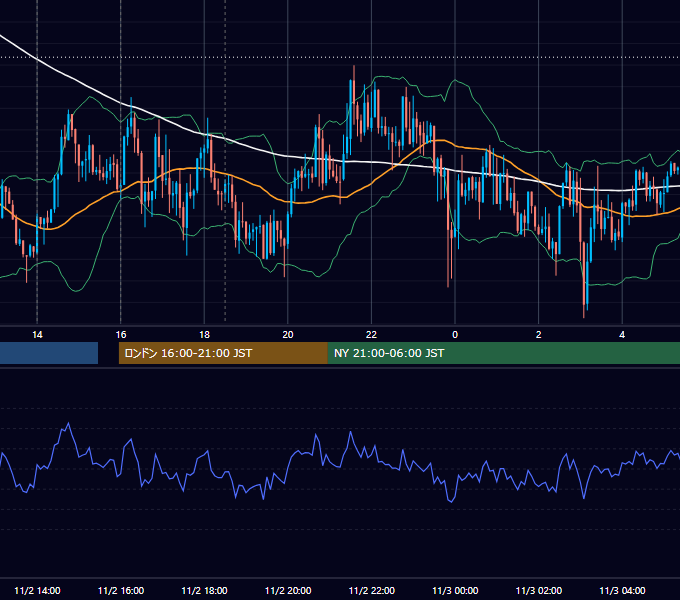Click the 0 hour axis label
The height and width of the screenshot is (600, 680).
[x=455, y=335]
